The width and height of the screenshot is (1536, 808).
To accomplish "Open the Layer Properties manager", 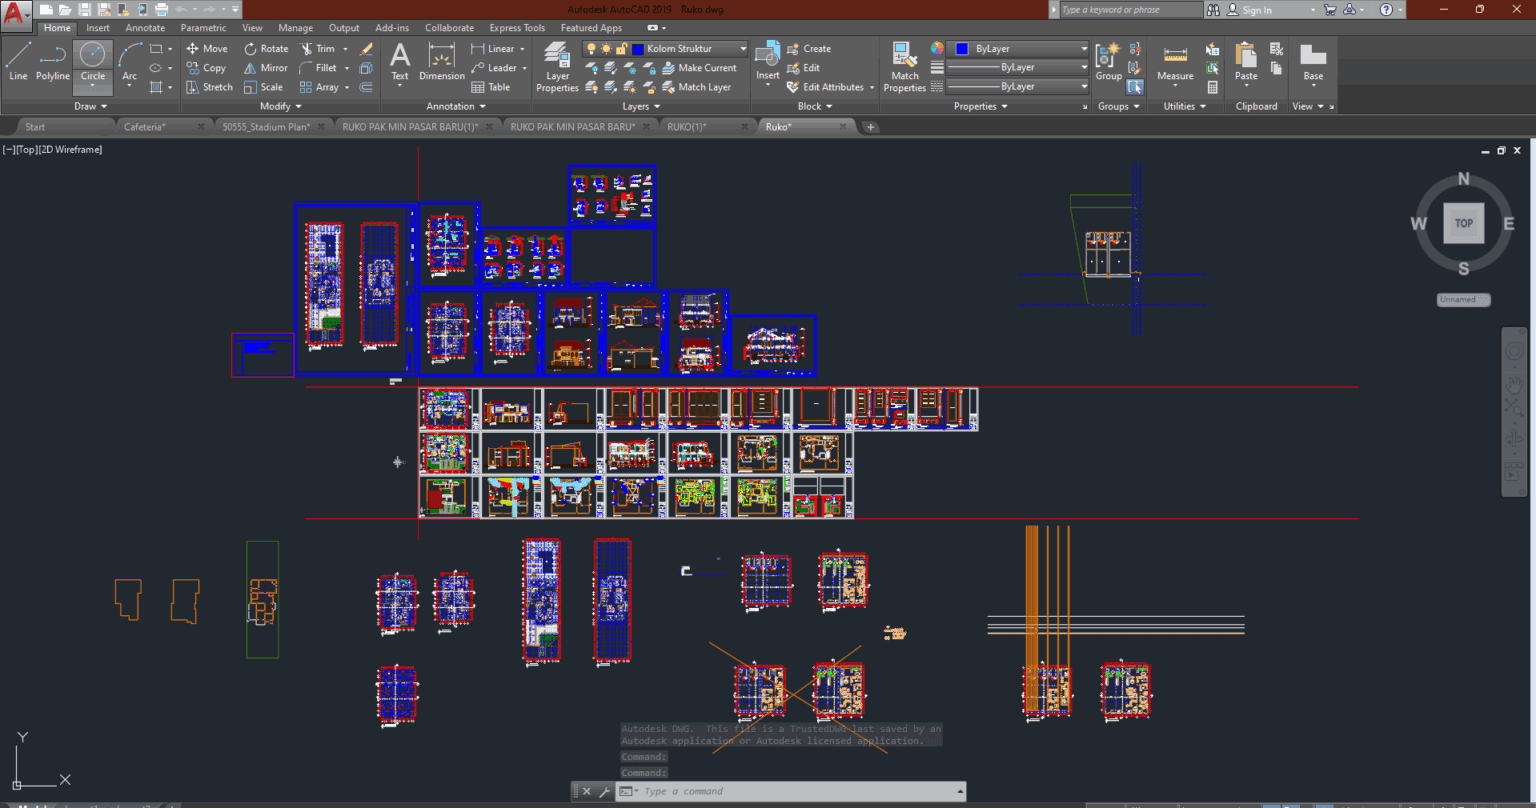I will pyautogui.click(x=557, y=67).
